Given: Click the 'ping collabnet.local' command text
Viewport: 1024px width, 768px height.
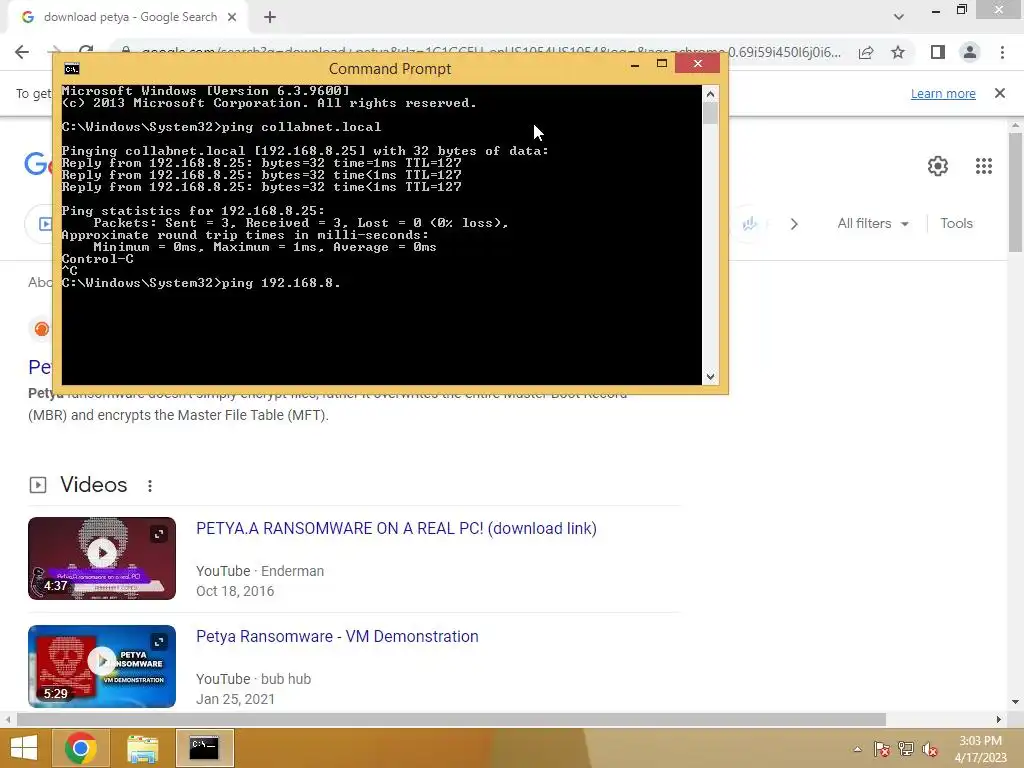Looking at the screenshot, I should pos(301,127).
